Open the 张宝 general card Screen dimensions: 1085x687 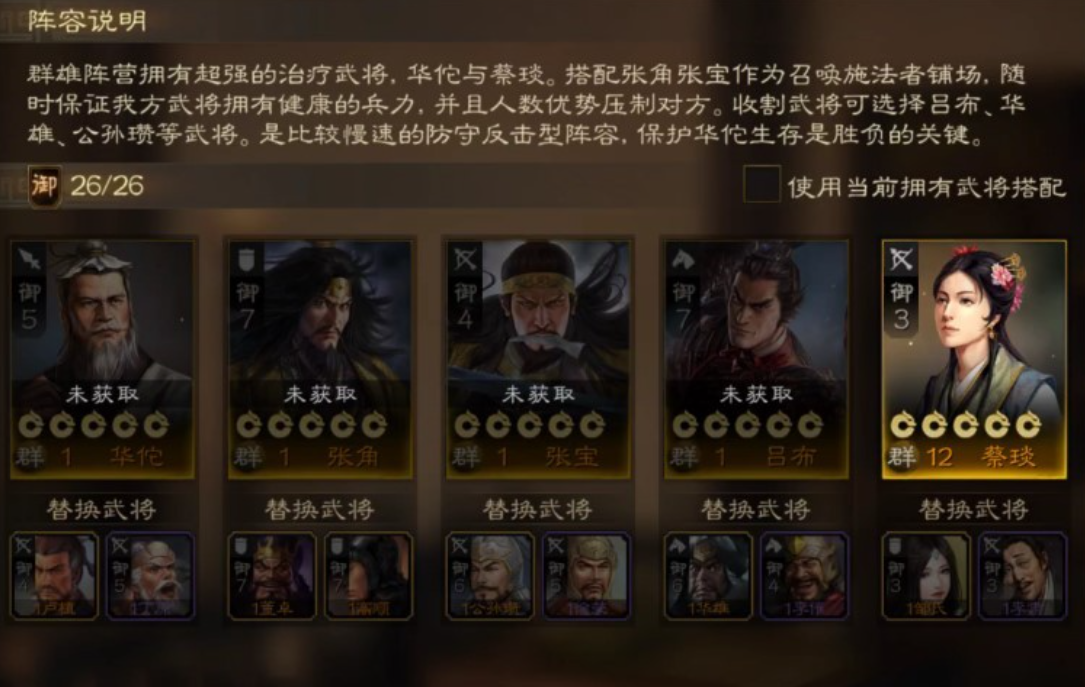538,359
